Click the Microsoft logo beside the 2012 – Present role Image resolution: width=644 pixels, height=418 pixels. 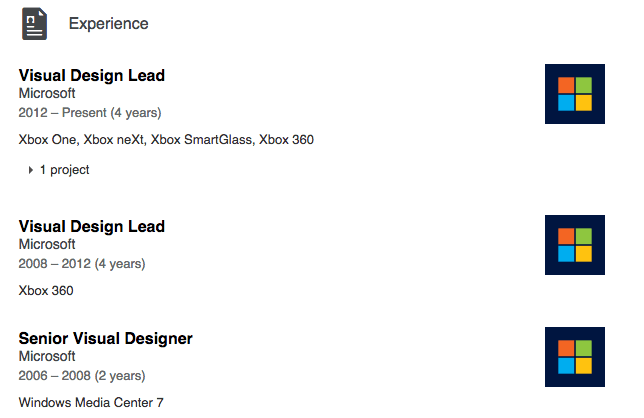575,94
